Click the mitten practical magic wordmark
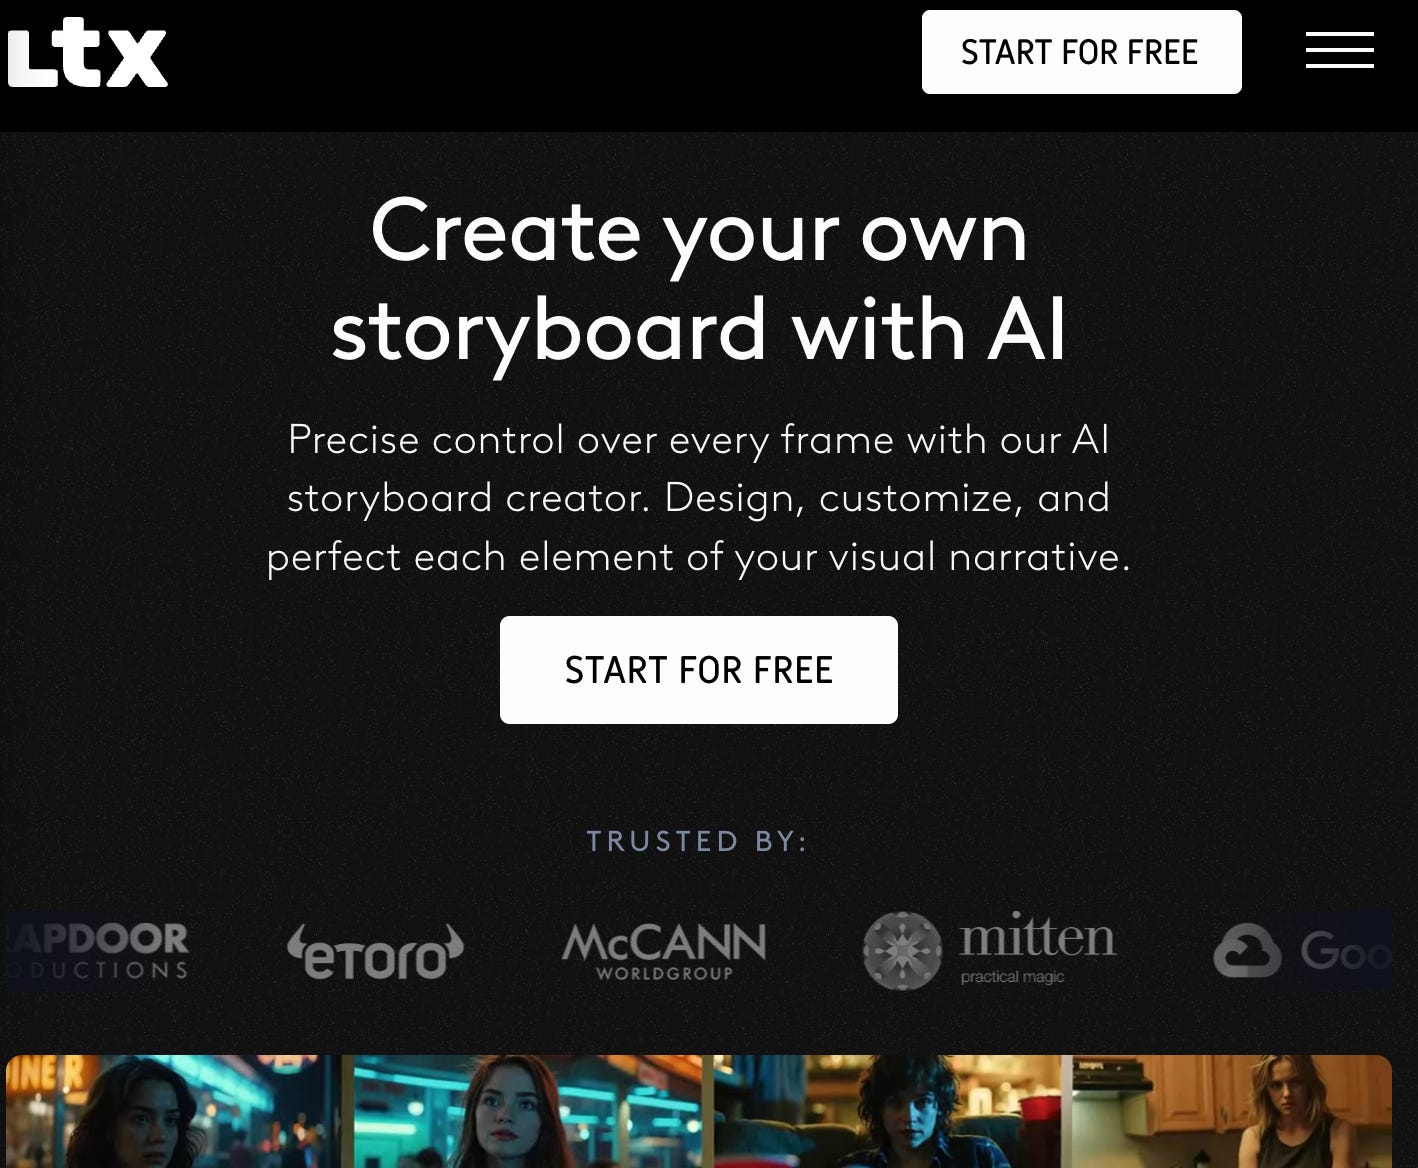Image resolution: width=1418 pixels, height=1168 pixels. (x=1037, y=948)
